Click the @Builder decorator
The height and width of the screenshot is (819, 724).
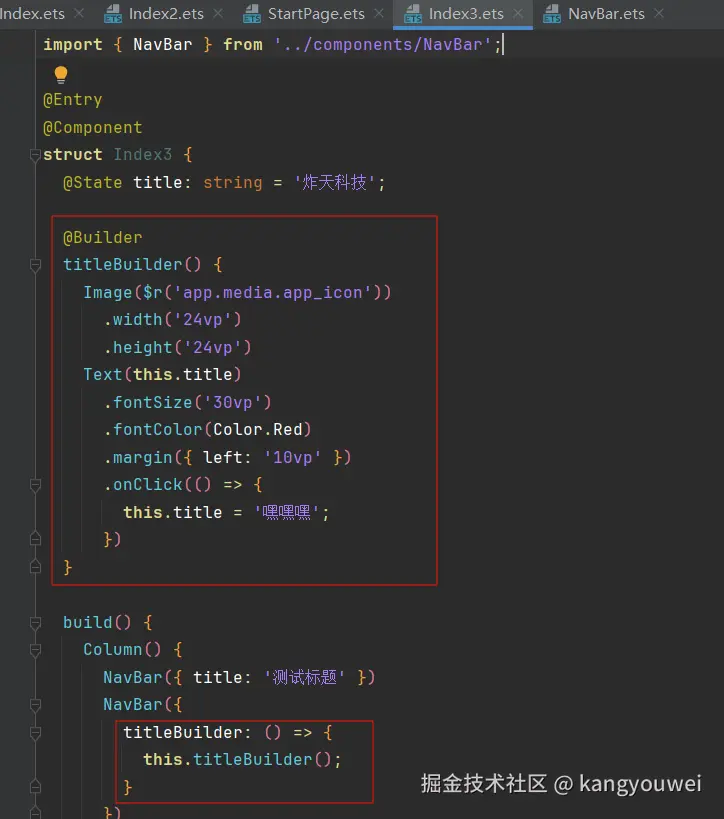point(102,238)
